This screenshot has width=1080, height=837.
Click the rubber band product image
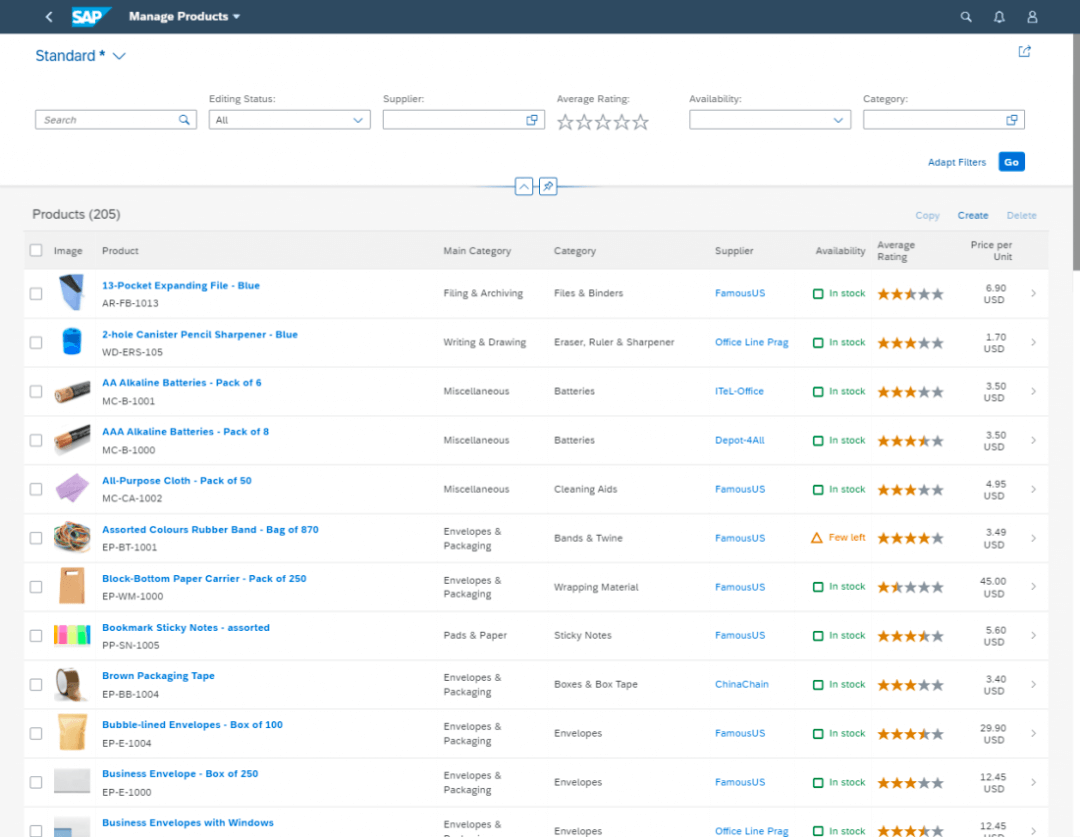[72, 537]
